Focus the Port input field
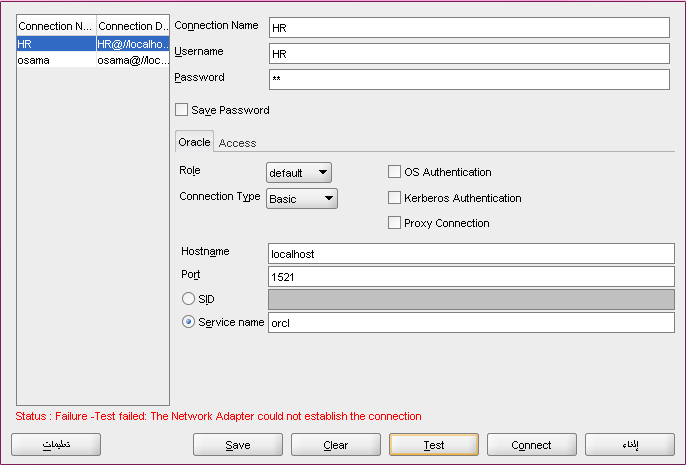 click(x=471, y=276)
